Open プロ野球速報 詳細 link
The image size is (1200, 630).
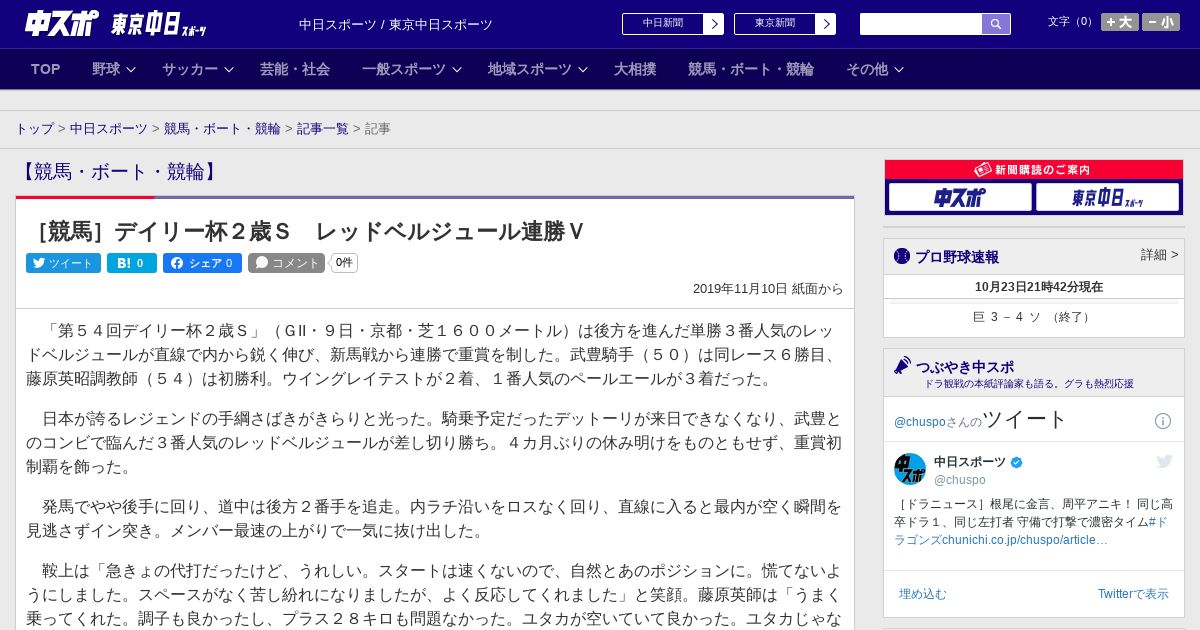click(x=1159, y=255)
